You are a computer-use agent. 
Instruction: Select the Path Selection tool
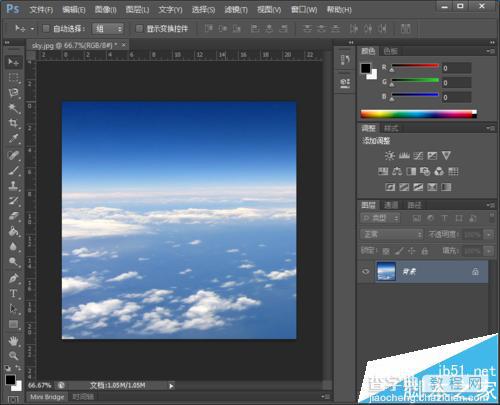[14, 309]
